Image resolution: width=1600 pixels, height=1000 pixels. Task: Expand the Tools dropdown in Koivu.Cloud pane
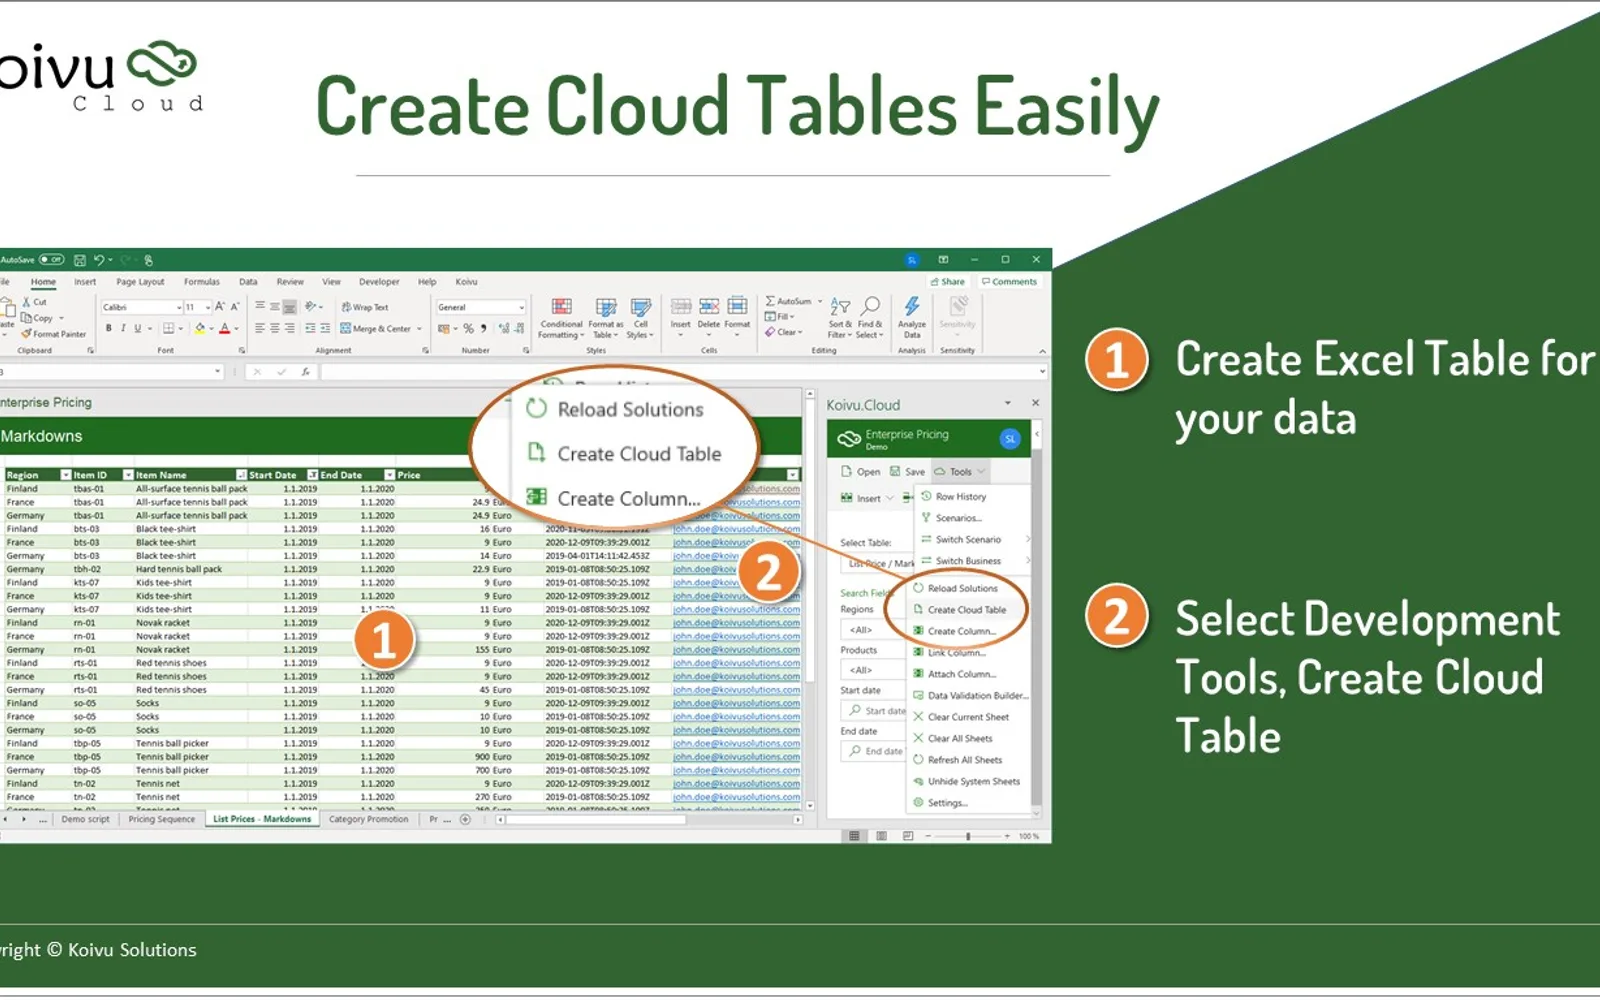point(959,471)
